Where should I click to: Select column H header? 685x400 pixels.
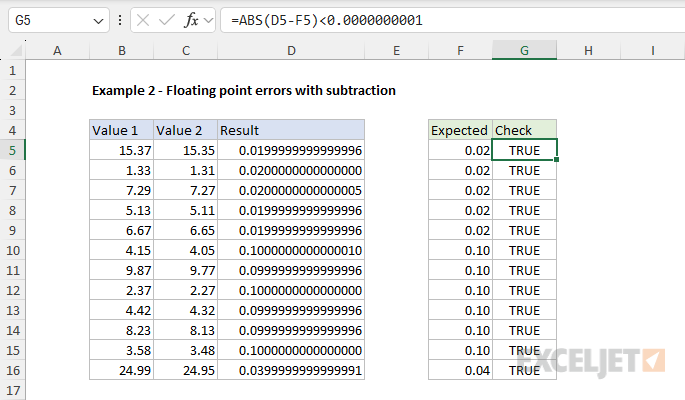click(588, 51)
